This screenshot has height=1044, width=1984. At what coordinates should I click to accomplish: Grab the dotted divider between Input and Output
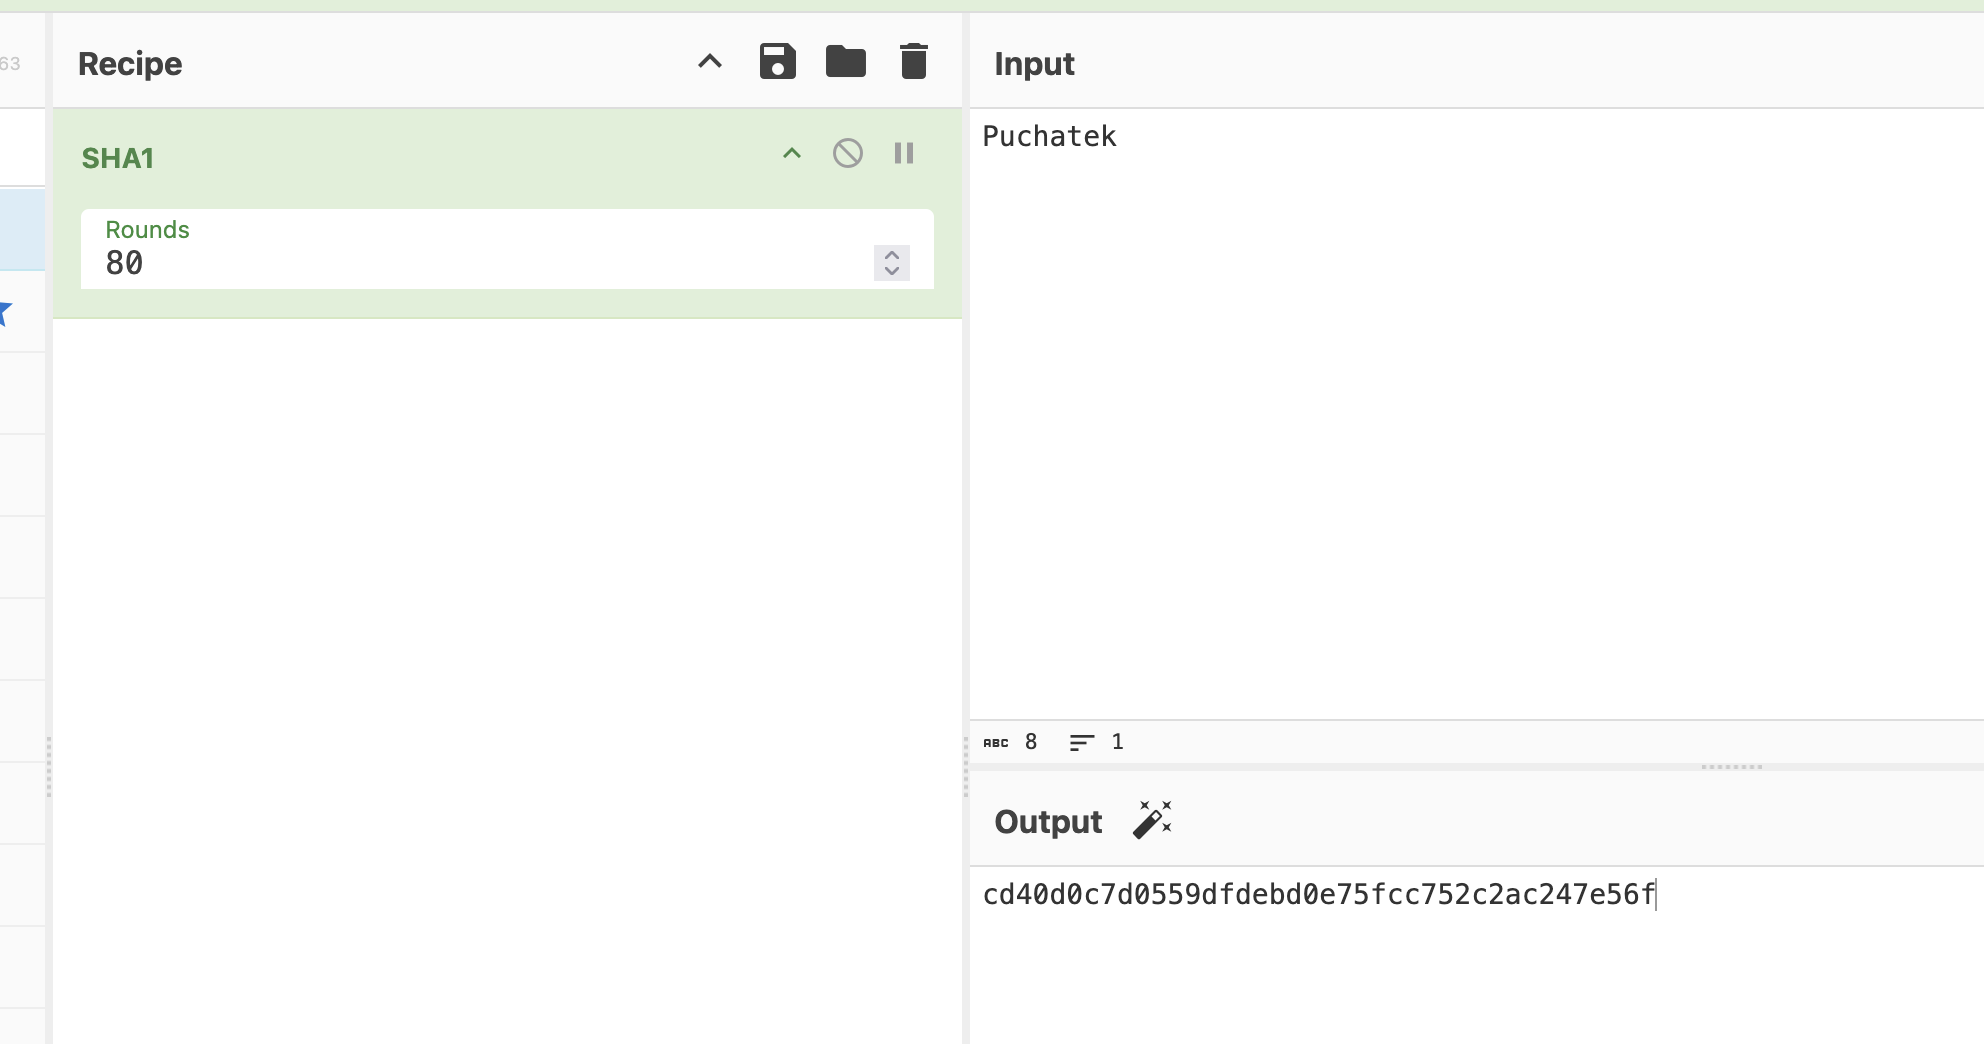1731,767
